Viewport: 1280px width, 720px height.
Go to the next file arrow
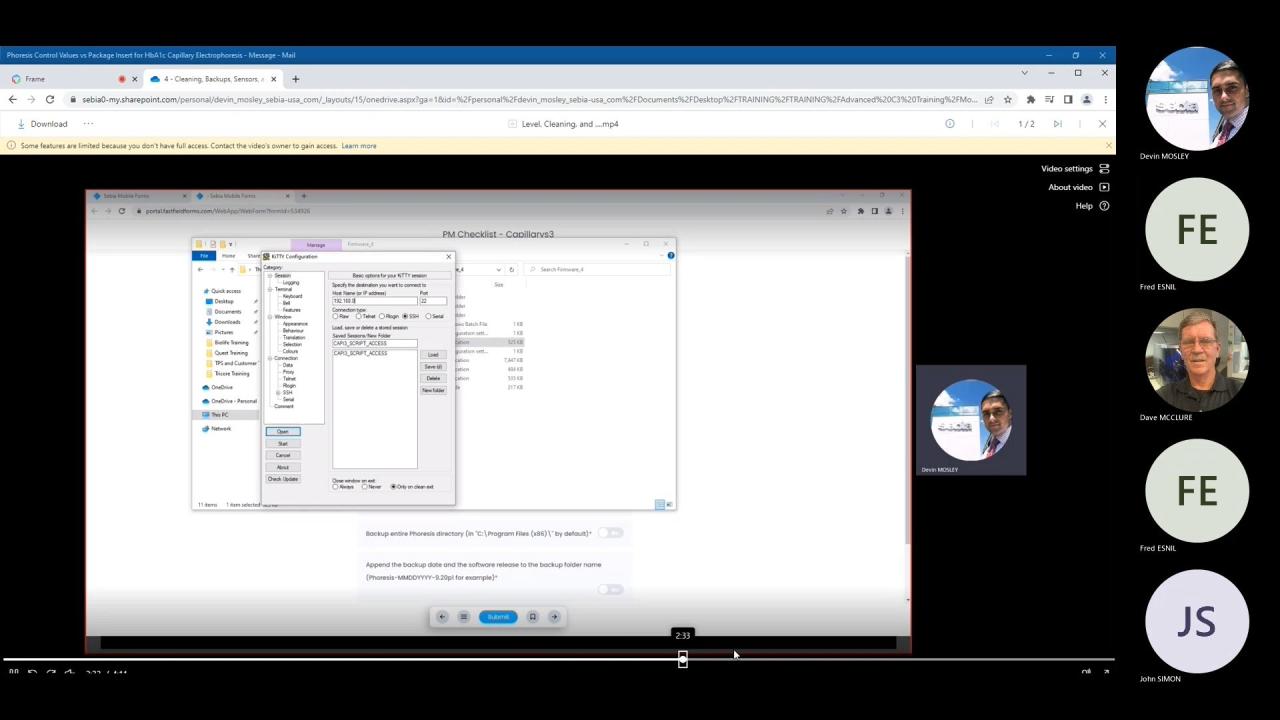[1057, 124]
